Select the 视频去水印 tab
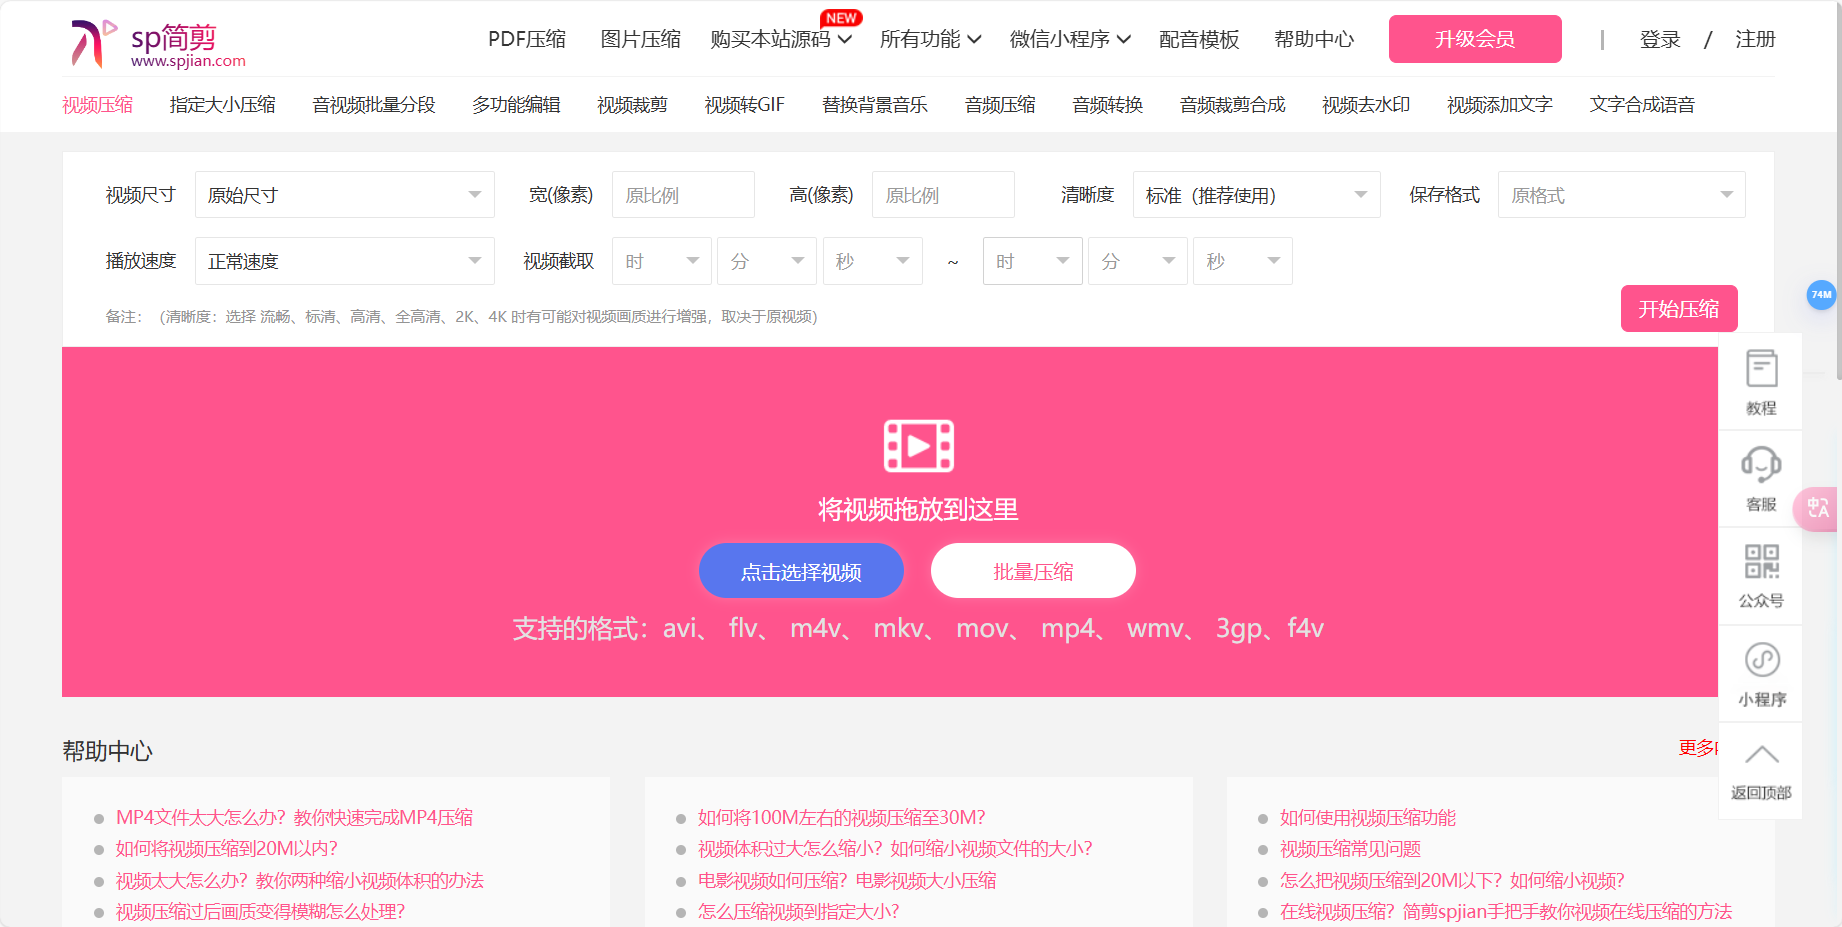 click(1364, 104)
